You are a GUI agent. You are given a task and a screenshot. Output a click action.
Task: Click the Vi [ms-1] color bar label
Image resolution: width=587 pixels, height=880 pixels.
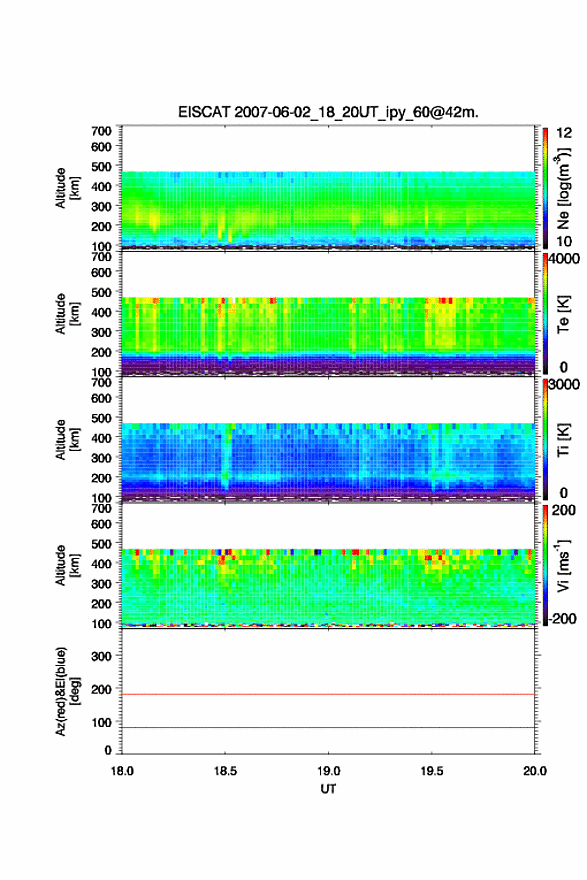coord(563,565)
